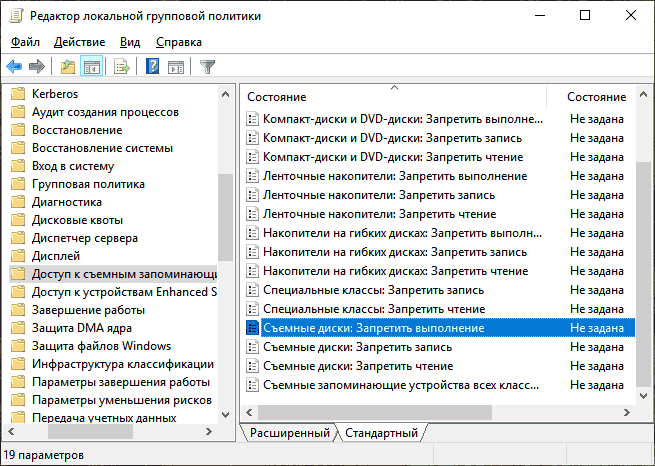Click folder icon next to Kerberos
Image resolution: width=655 pixels, height=466 pixels.
[18, 94]
